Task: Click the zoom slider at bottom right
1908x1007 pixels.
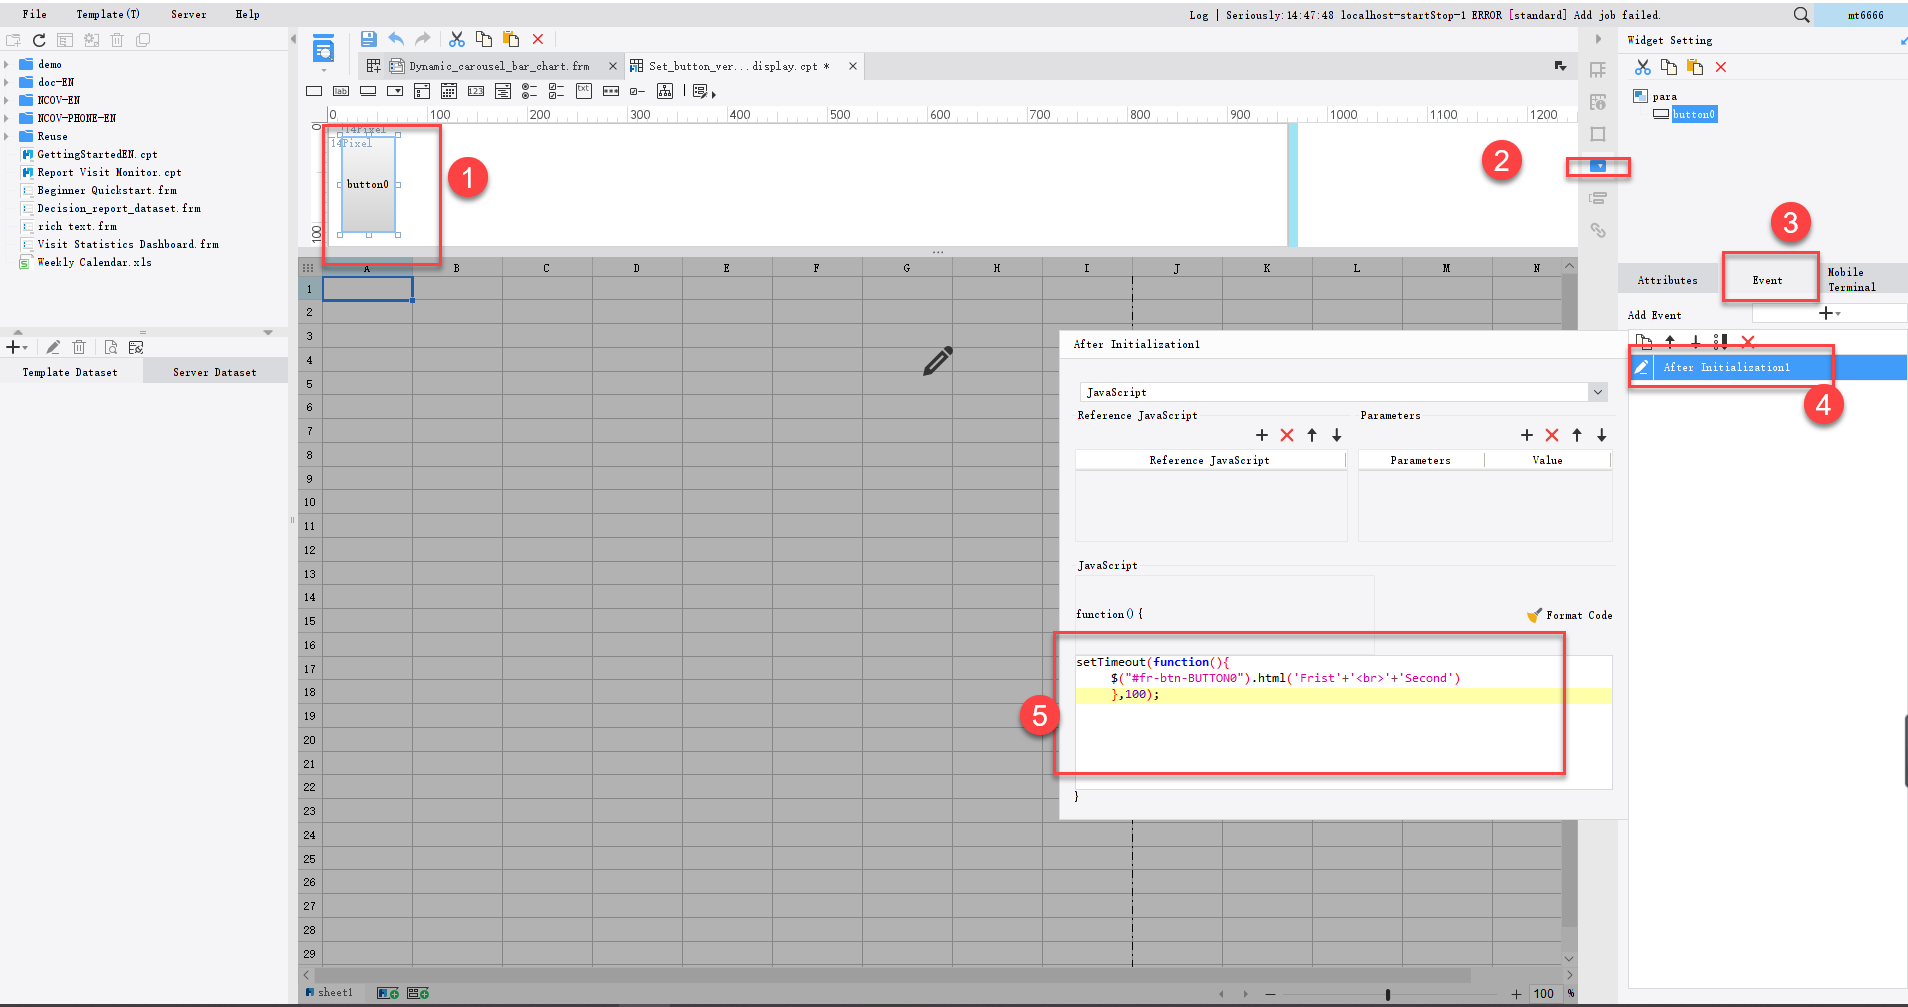Action: (x=1387, y=993)
